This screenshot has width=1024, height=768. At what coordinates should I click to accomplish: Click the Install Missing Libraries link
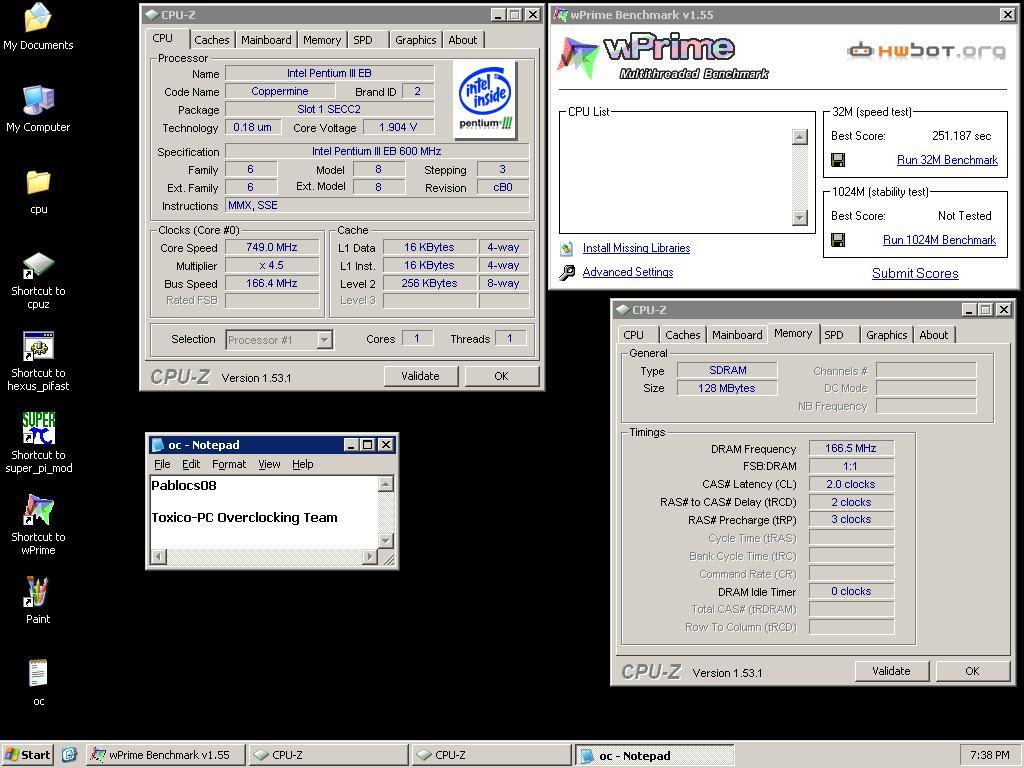pos(636,248)
